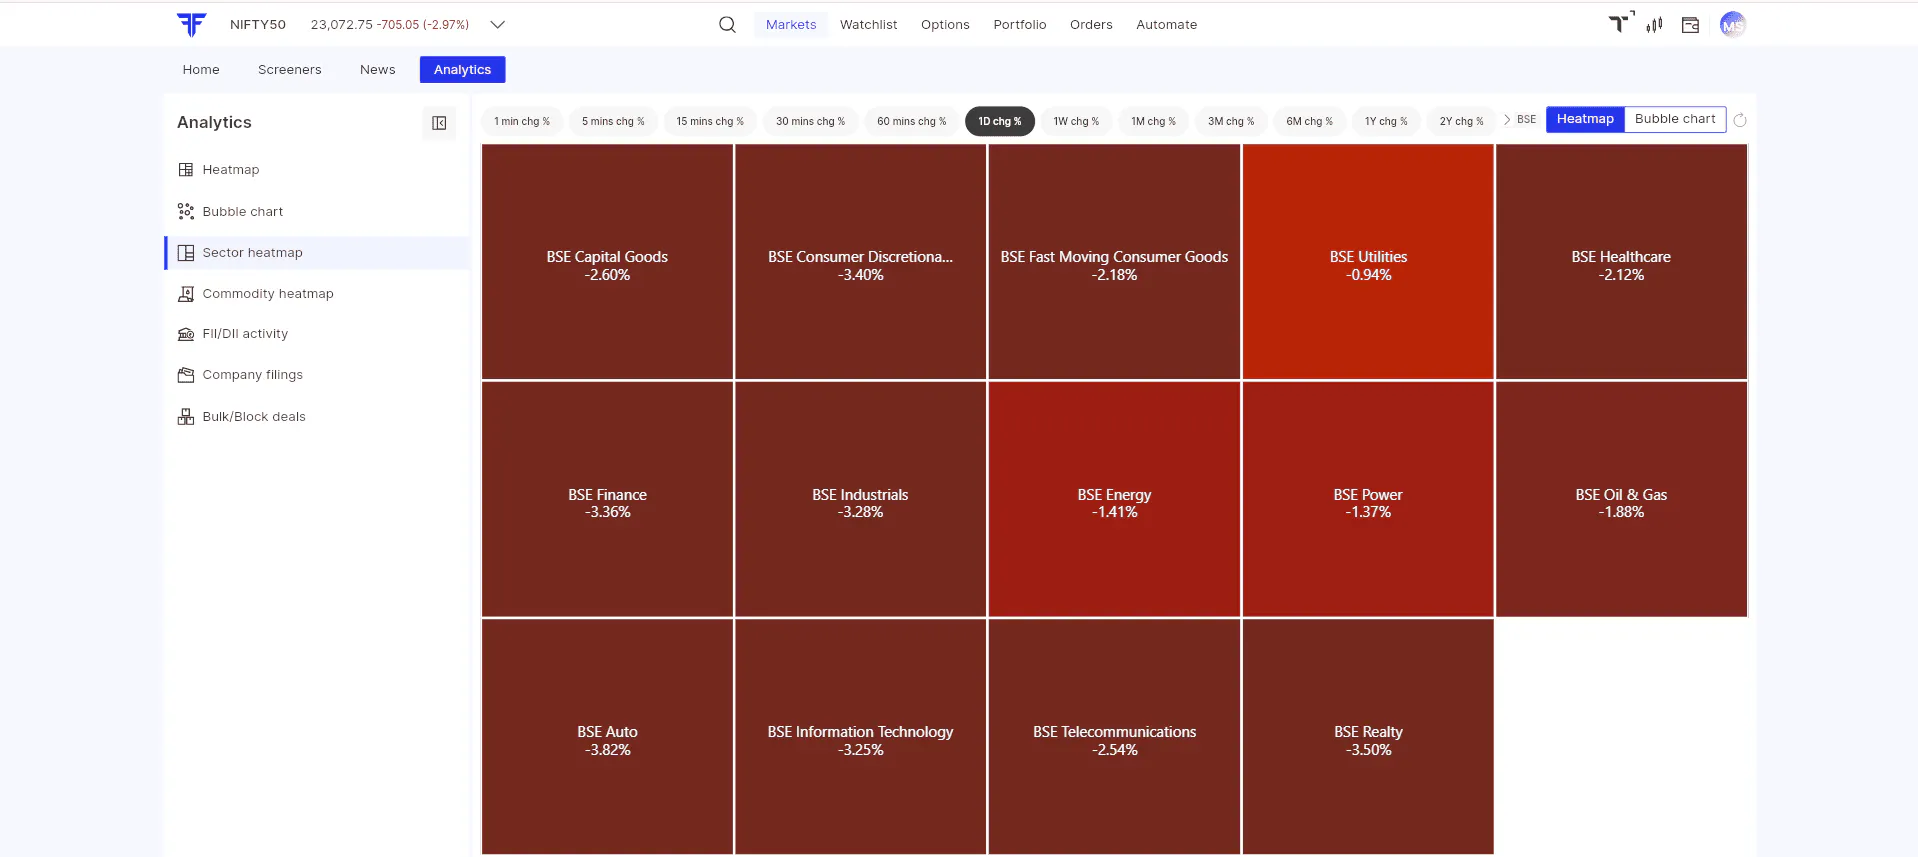Select the 1D chg % chip
The image size is (1918, 857).
1000,122
